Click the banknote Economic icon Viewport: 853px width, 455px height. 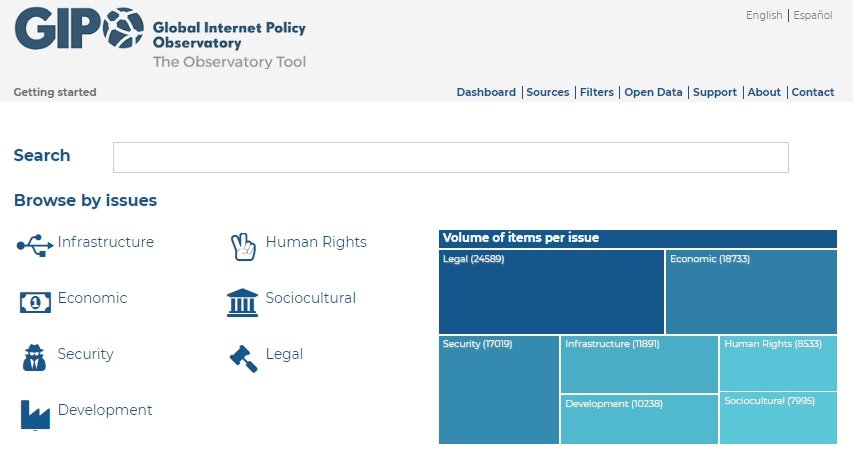(x=35, y=303)
